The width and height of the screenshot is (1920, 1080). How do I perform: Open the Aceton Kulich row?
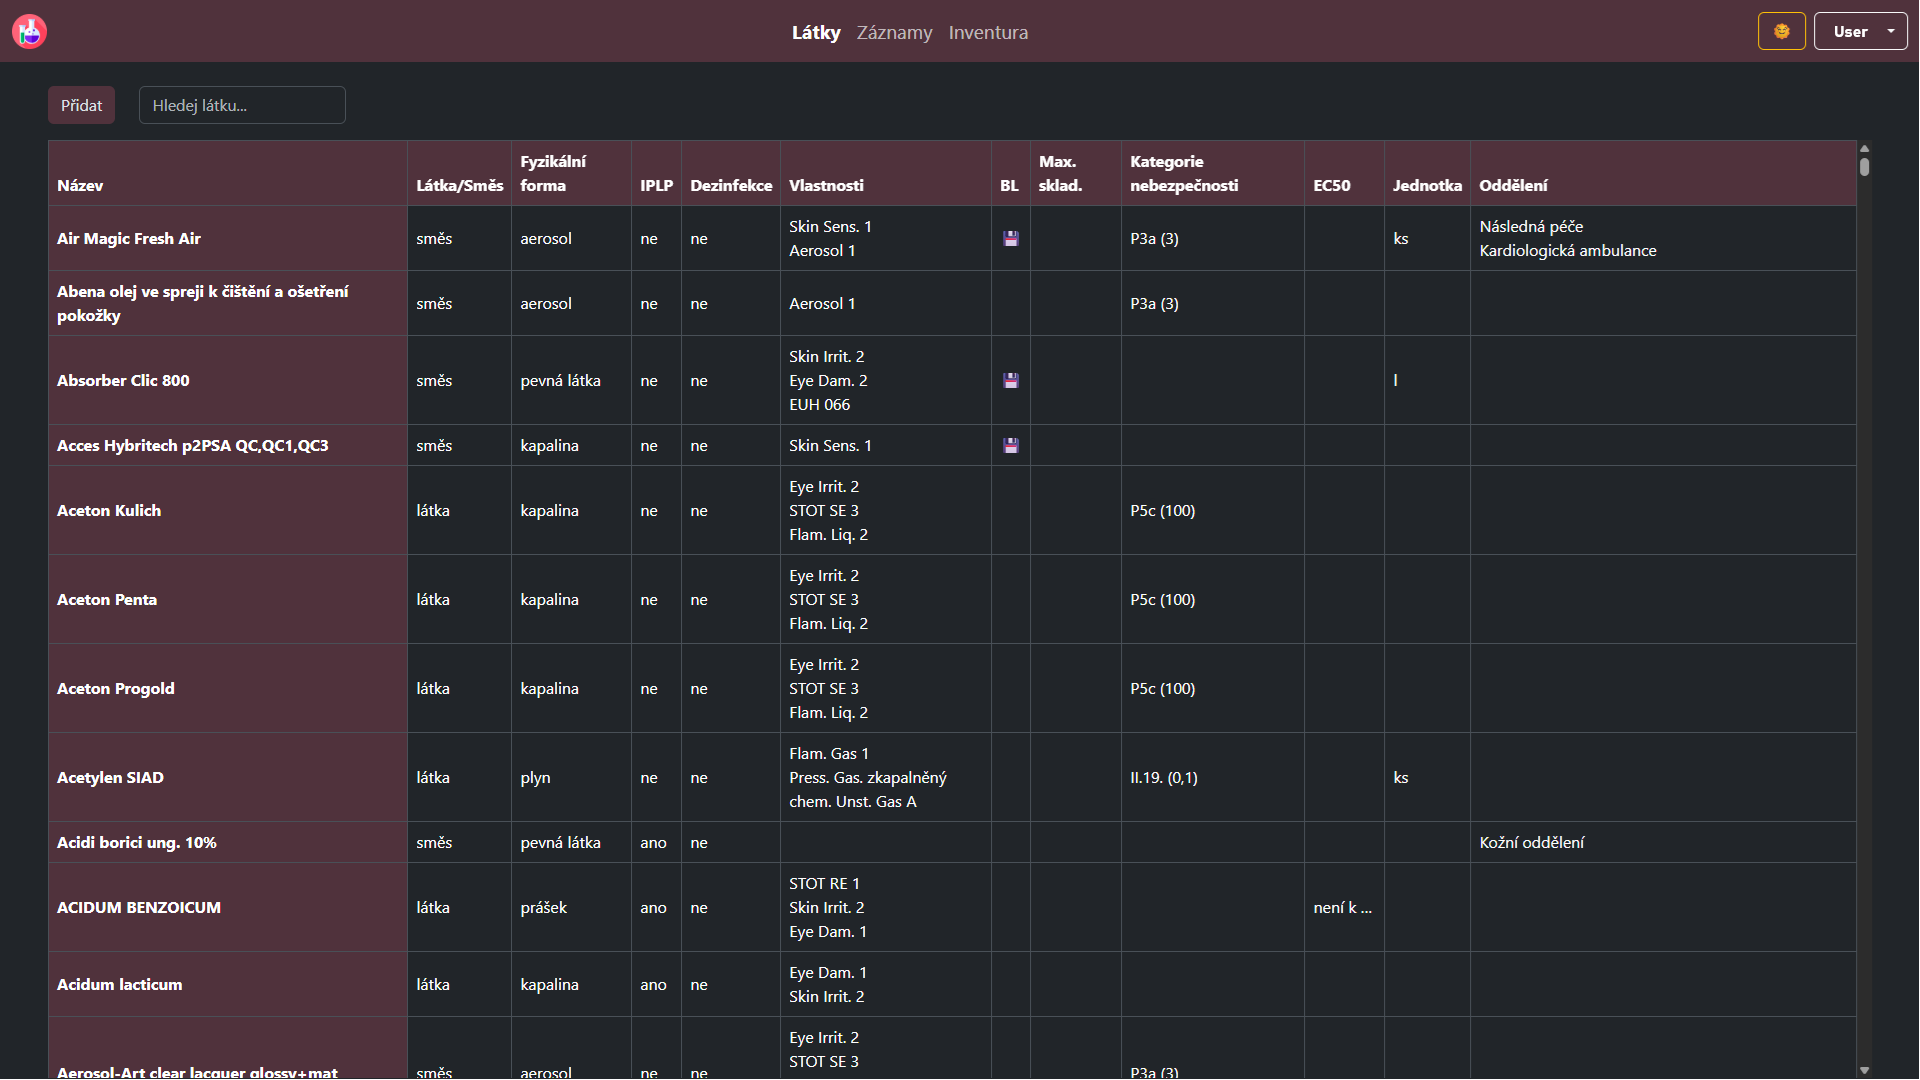(x=109, y=511)
